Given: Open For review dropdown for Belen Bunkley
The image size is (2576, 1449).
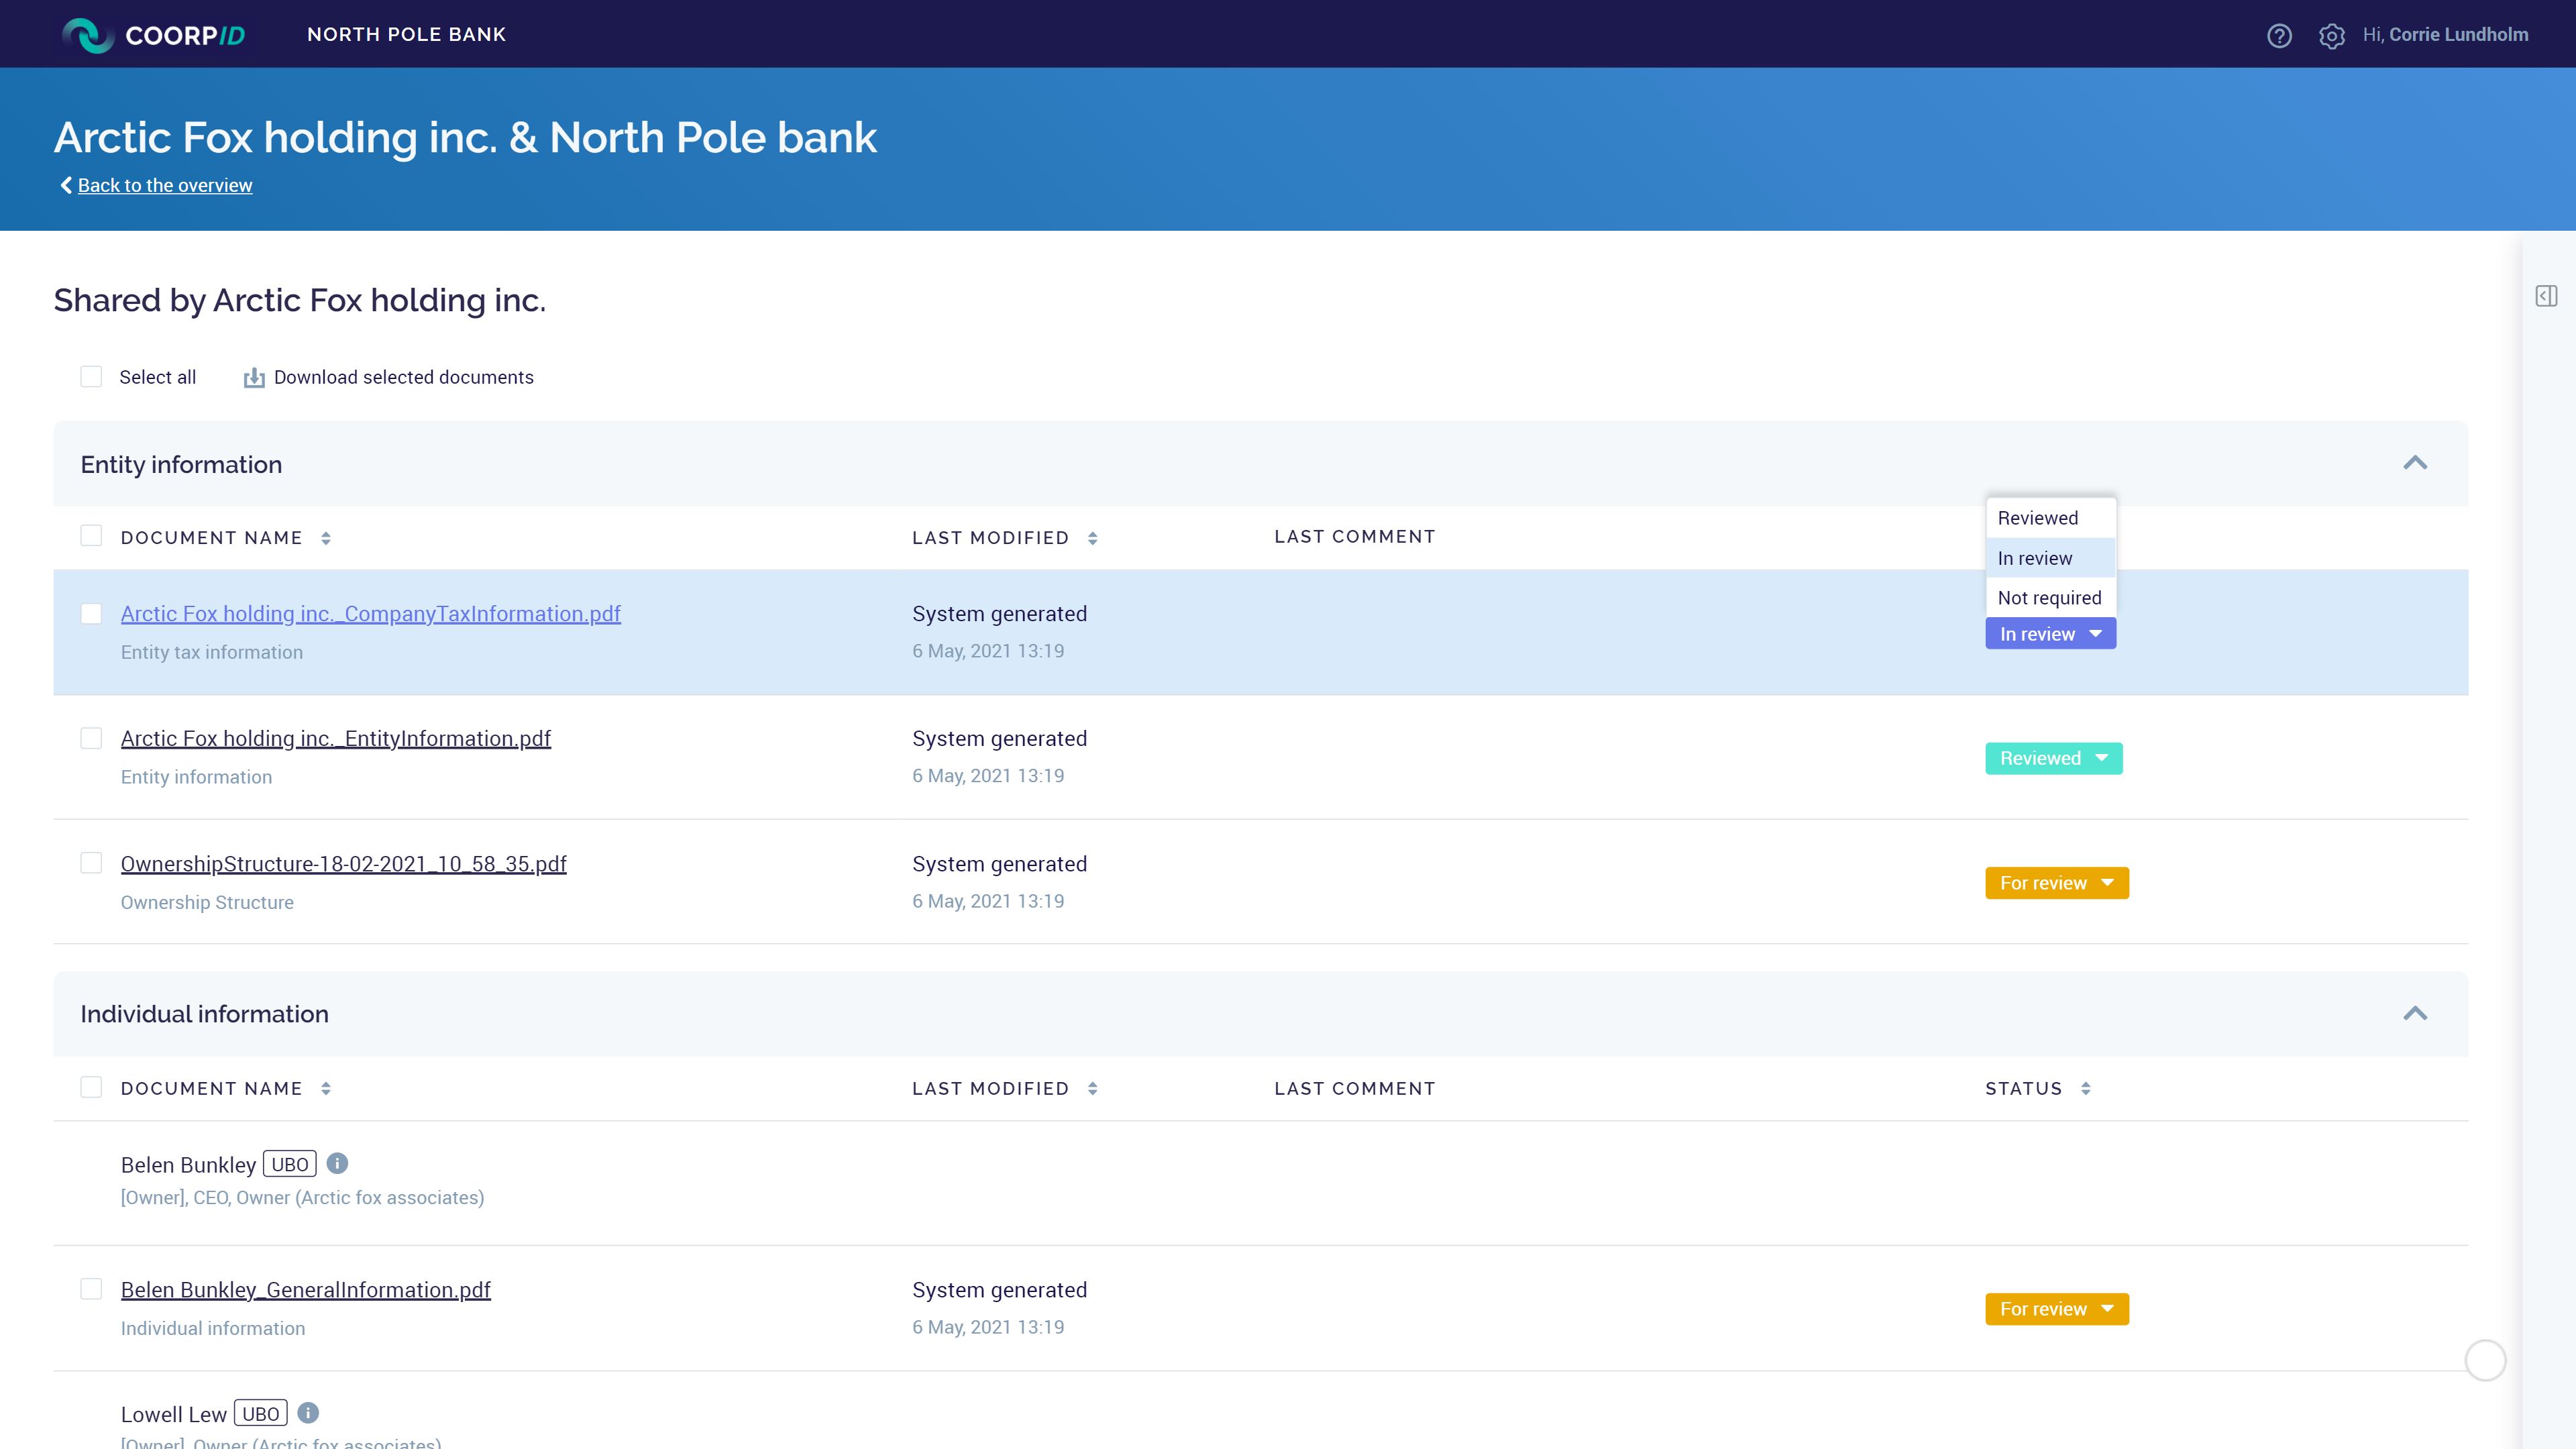Looking at the screenshot, I should (2057, 1309).
